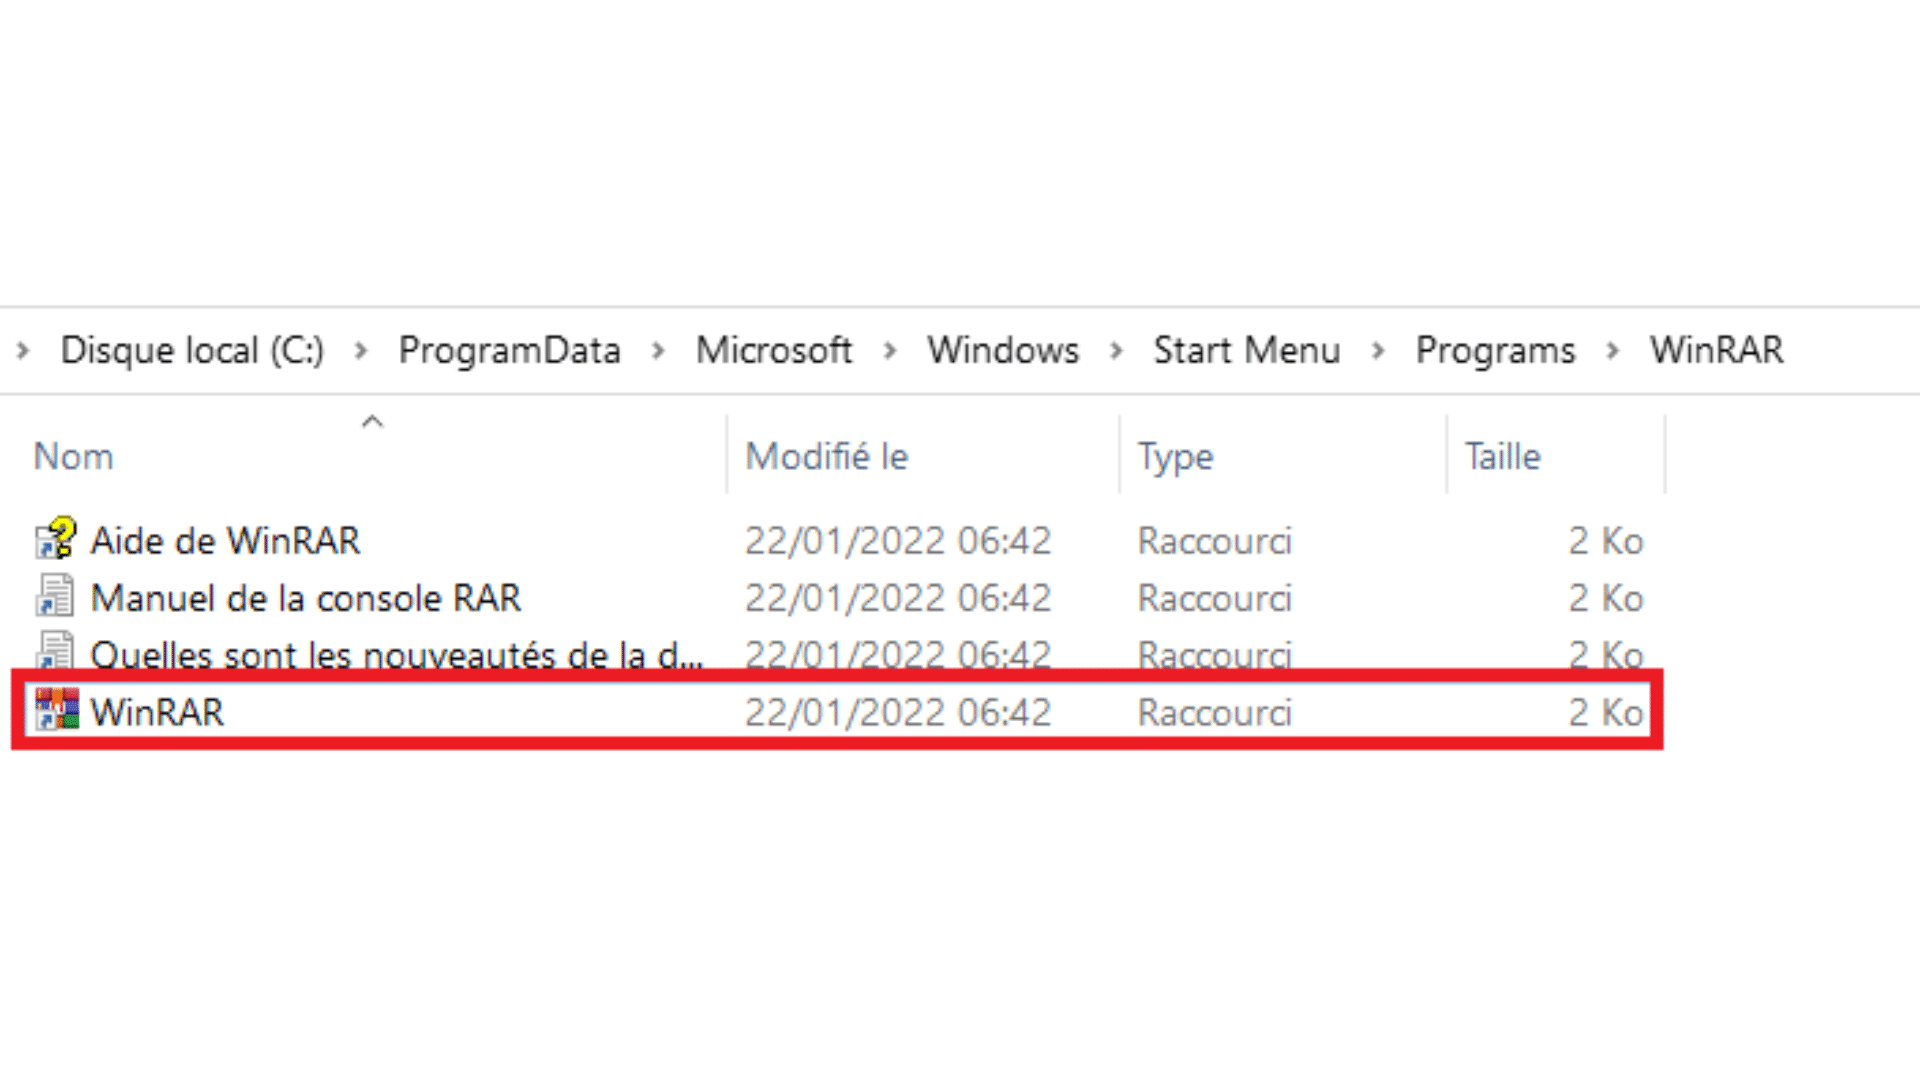Click the Raccourci type of Manuel de la console
1920x1080 pixels.
click(x=1214, y=598)
